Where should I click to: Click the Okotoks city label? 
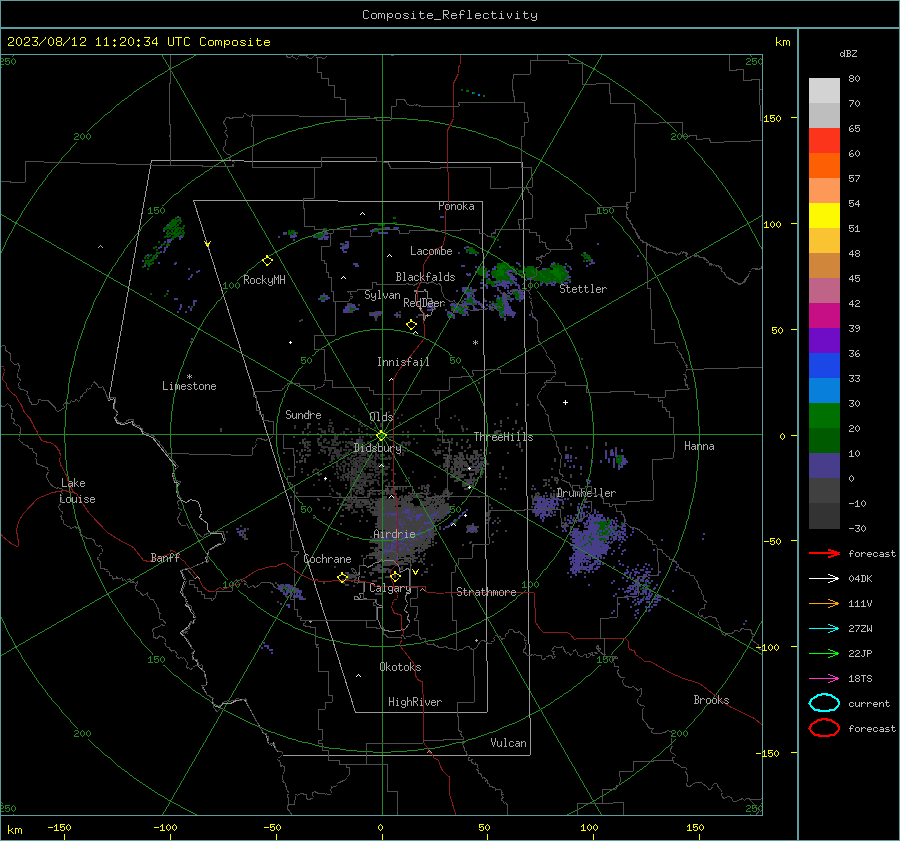pyautogui.click(x=400, y=667)
